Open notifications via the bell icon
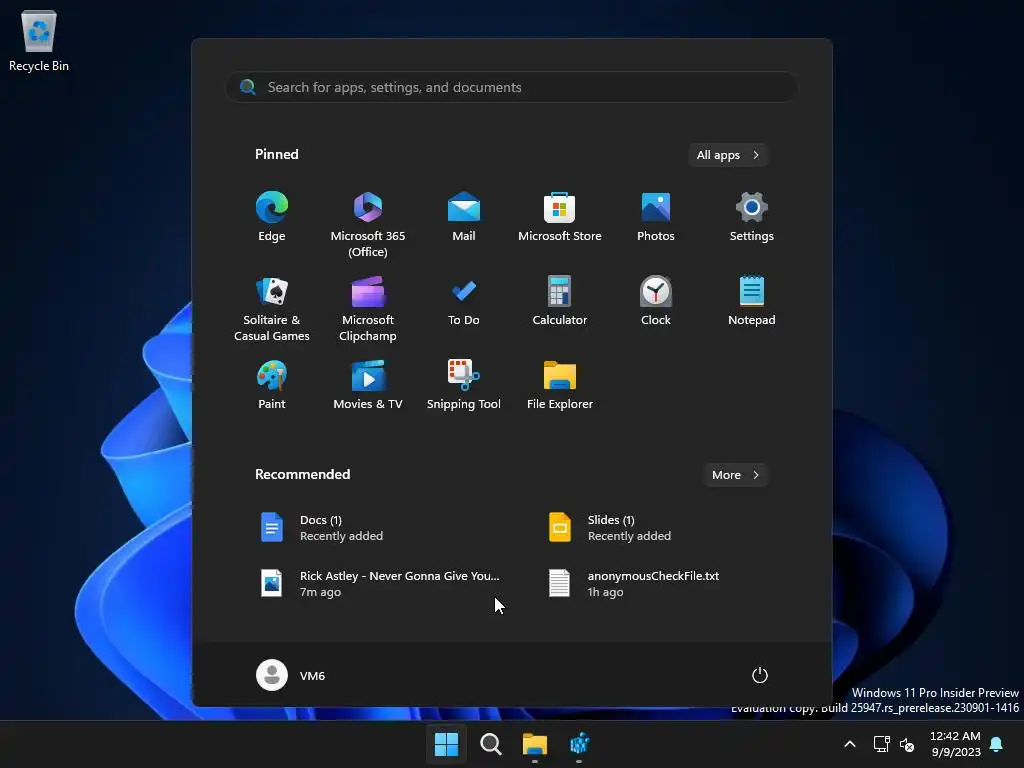This screenshot has height=768, width=1024. (997, 744)
